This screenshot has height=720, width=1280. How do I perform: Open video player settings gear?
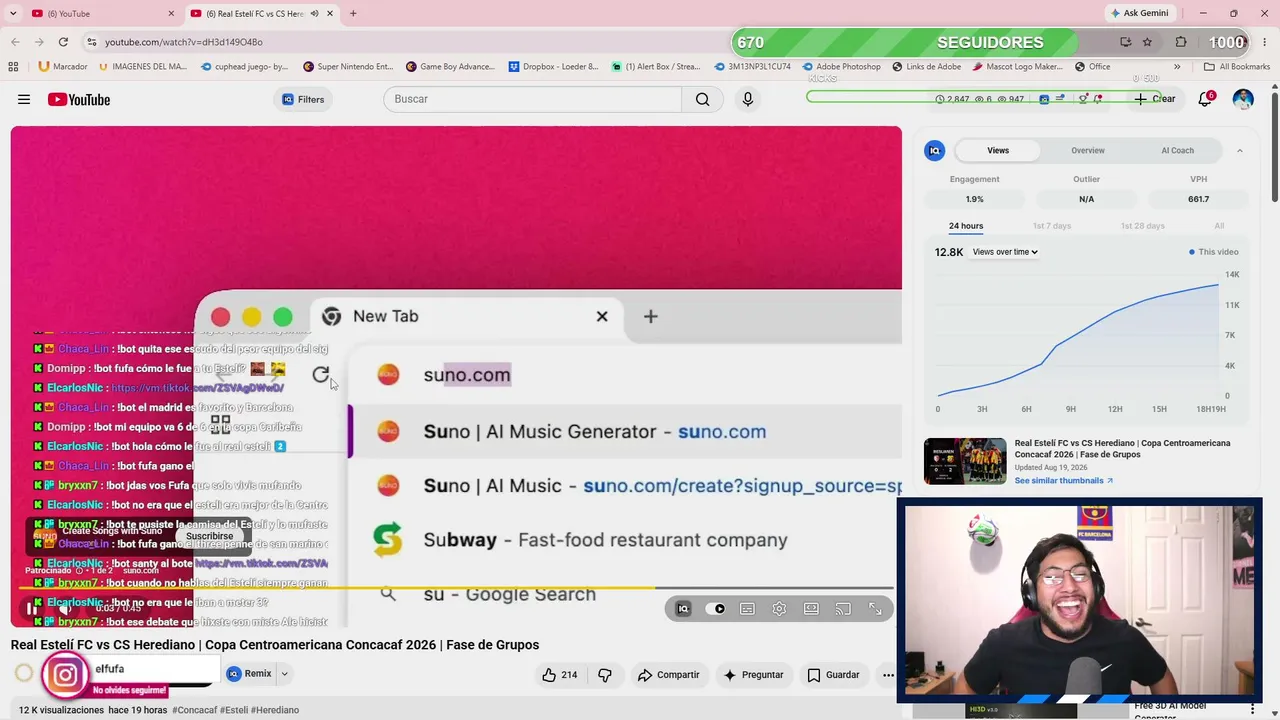(x=779, y=609)
